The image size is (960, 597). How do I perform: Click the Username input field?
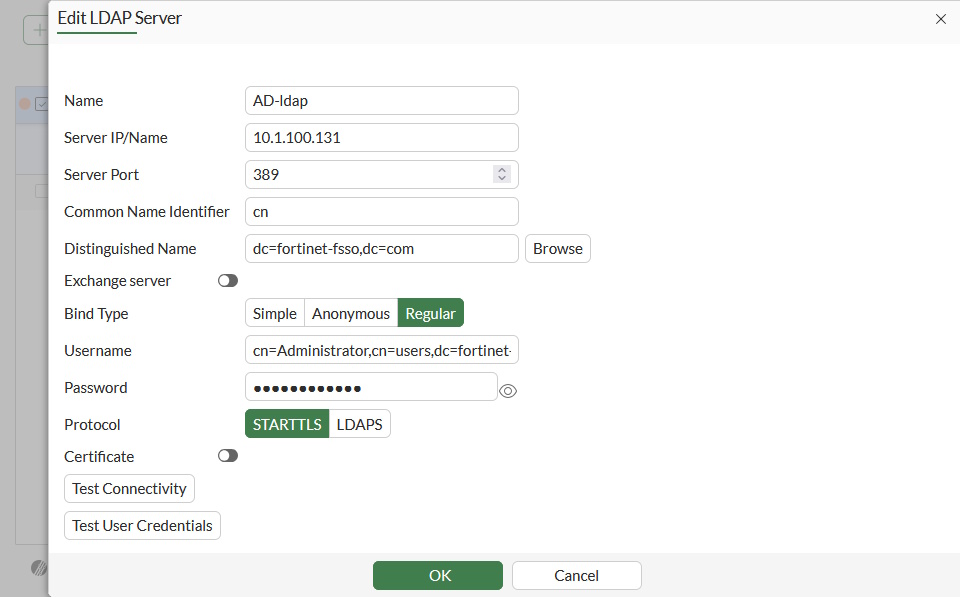point(381,350)
